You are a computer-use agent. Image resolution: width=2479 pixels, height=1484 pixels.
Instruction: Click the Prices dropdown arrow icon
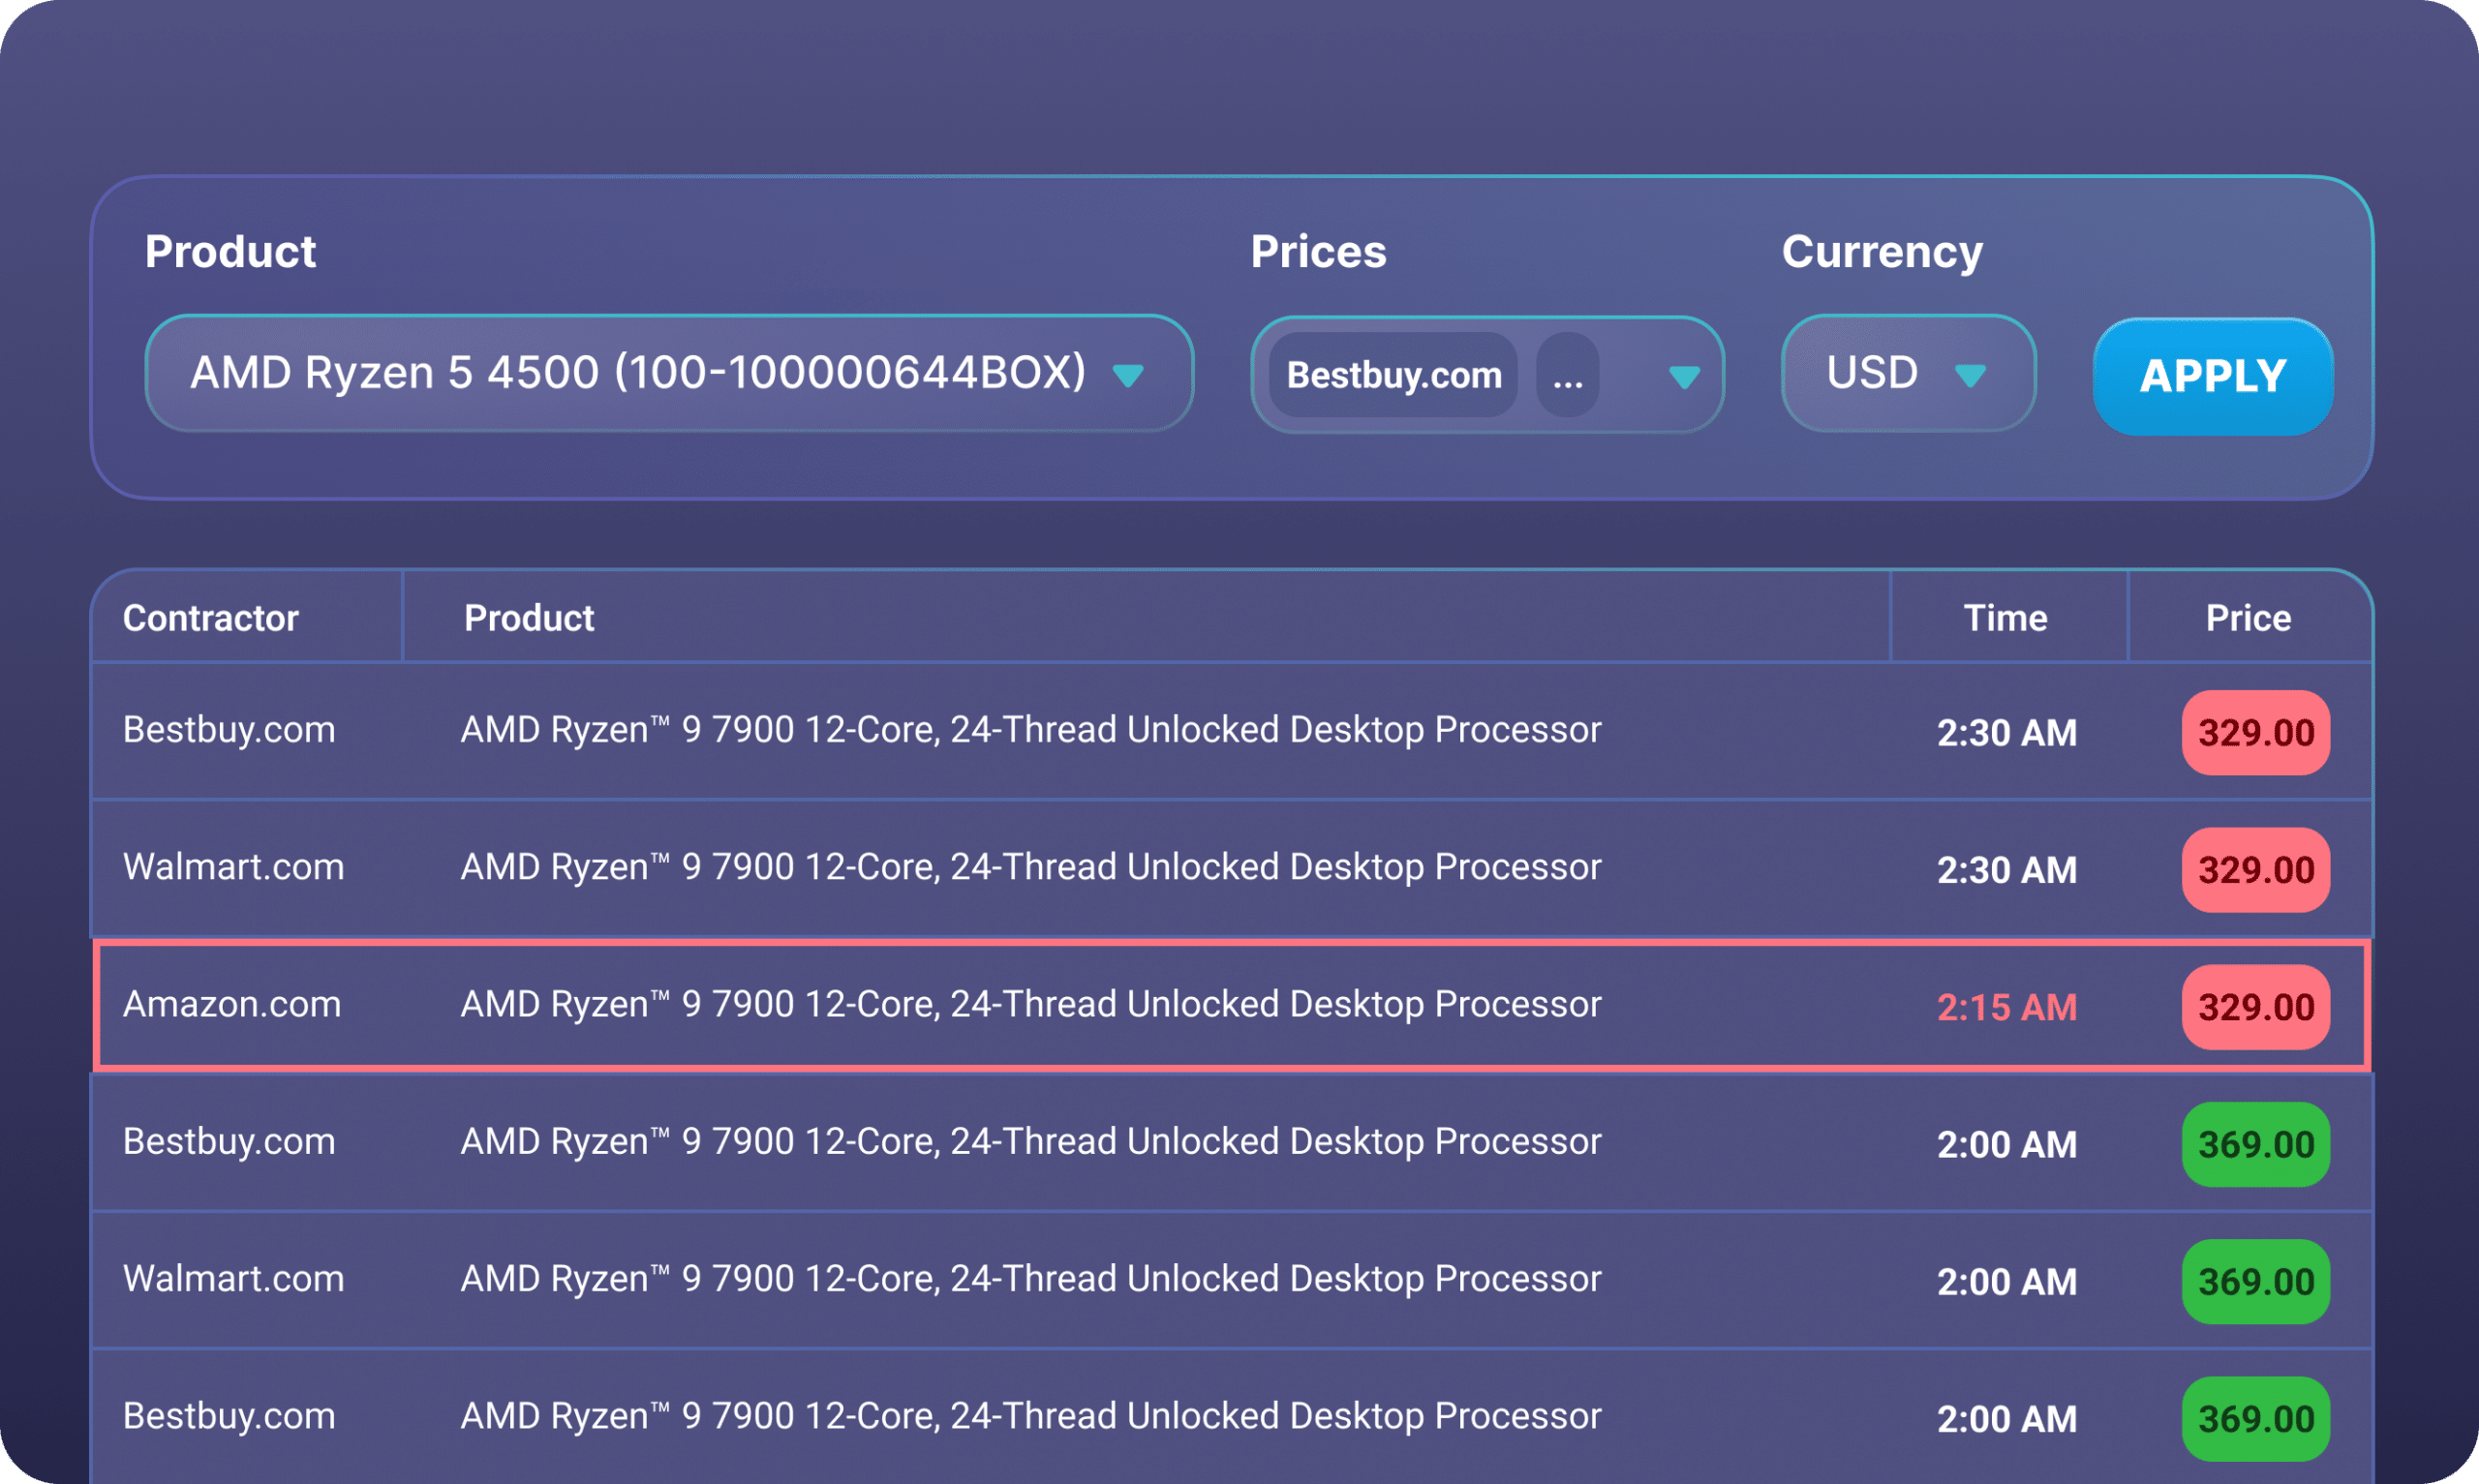tap(1684, 377)
